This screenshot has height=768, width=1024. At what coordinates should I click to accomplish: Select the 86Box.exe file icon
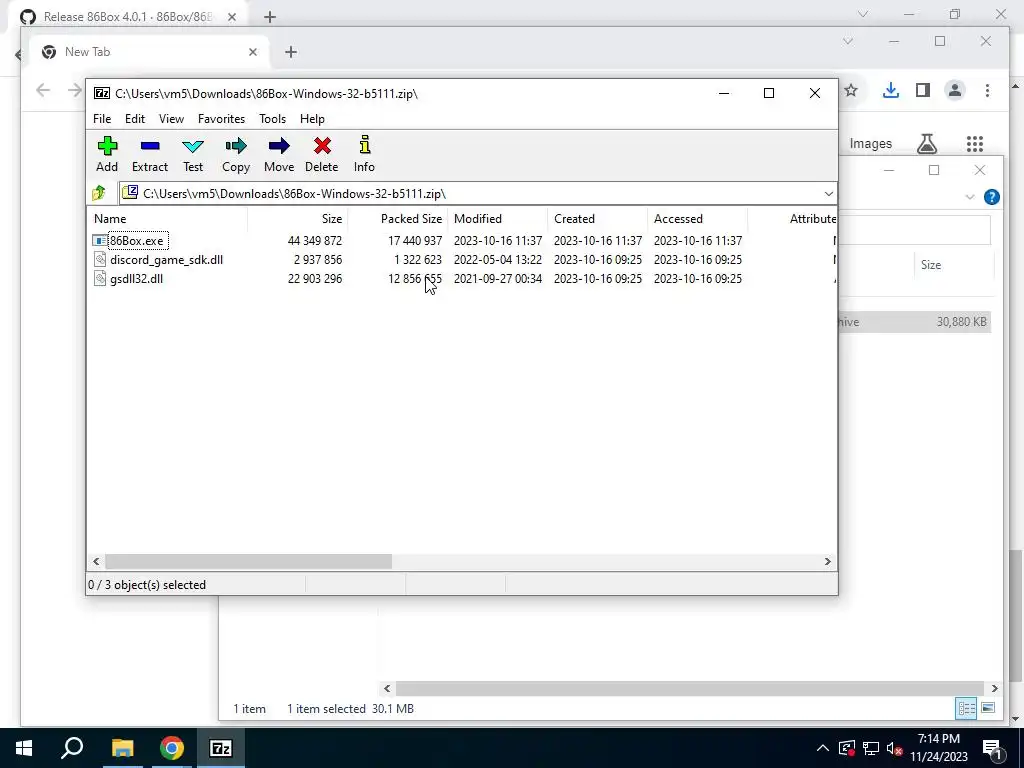click(99, 240)
